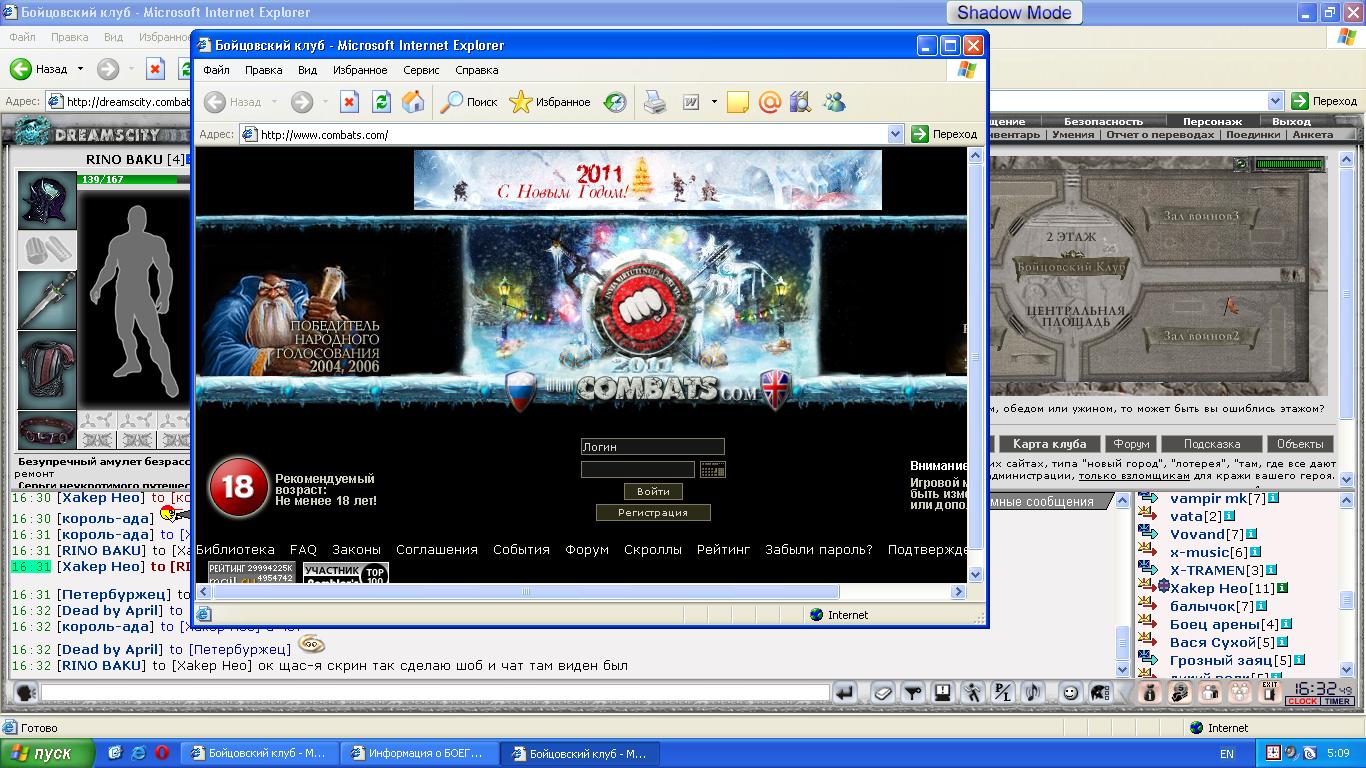
Task: Click the on-screen keyboard icon beside password field
Action: click(x=713, y=469)
